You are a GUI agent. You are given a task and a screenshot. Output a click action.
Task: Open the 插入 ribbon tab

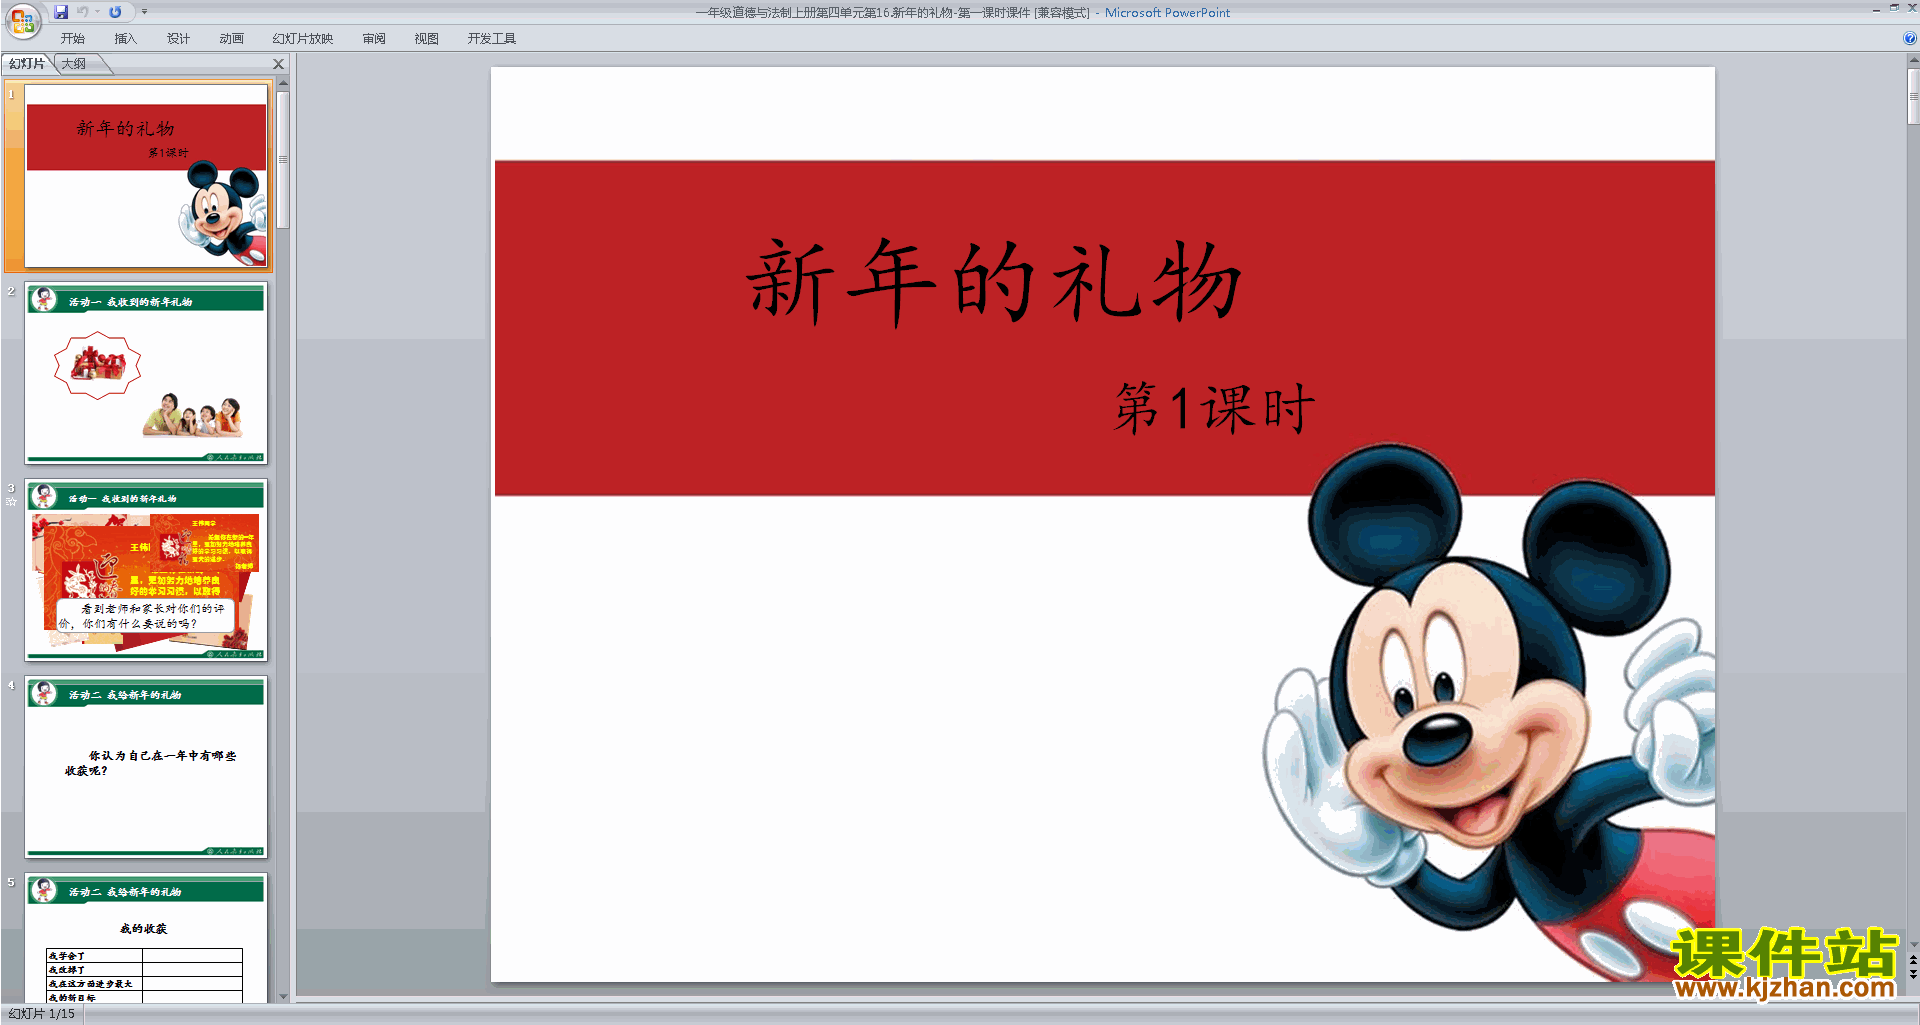click(125, 39)
